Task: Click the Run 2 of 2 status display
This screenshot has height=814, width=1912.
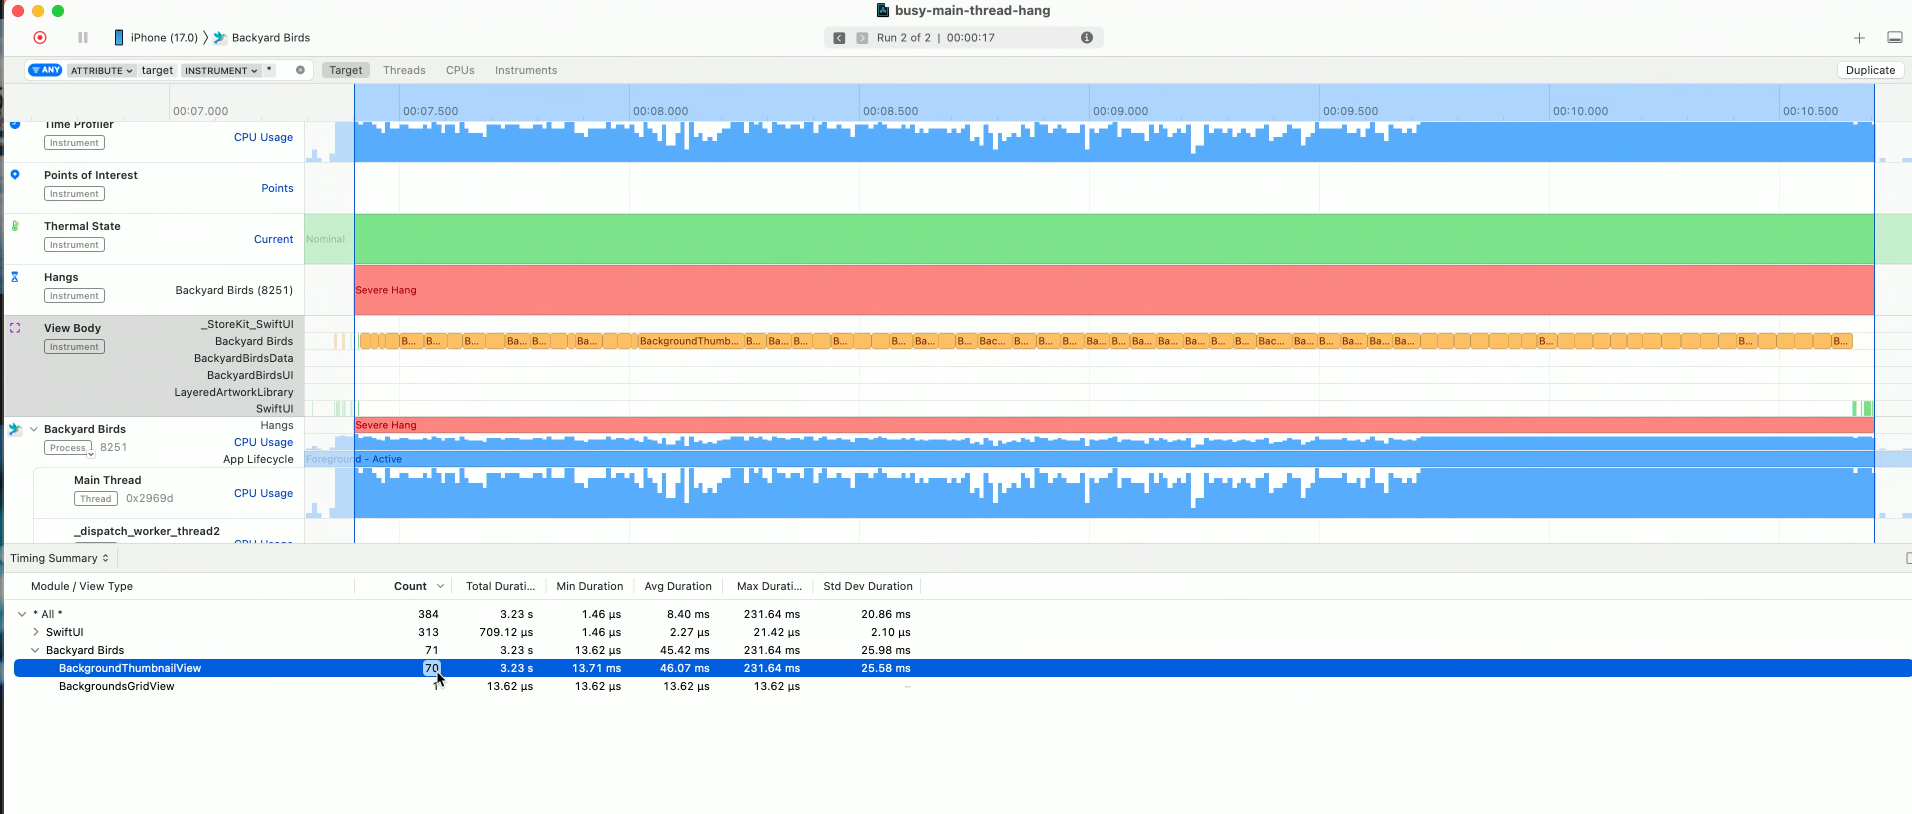Action: tap(964, 38)
